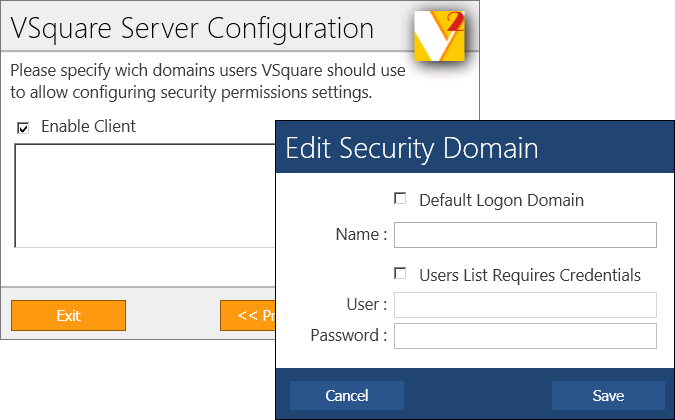
Task: Enable Users List Requires Credentials
Action: pyautogui.click(x=400, y=274)
